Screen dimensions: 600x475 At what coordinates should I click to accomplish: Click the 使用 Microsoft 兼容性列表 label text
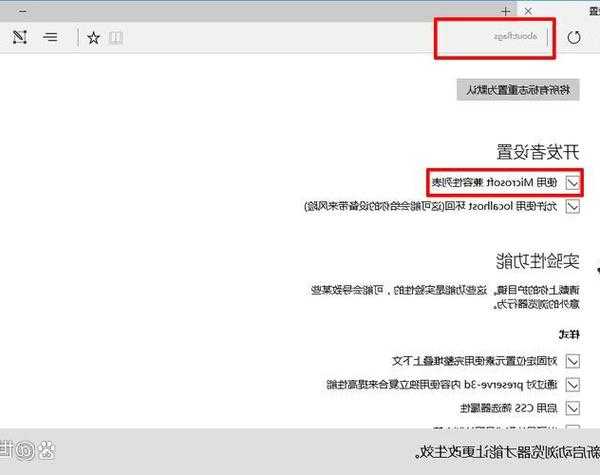pyautogui.click(x=495, y=183)
